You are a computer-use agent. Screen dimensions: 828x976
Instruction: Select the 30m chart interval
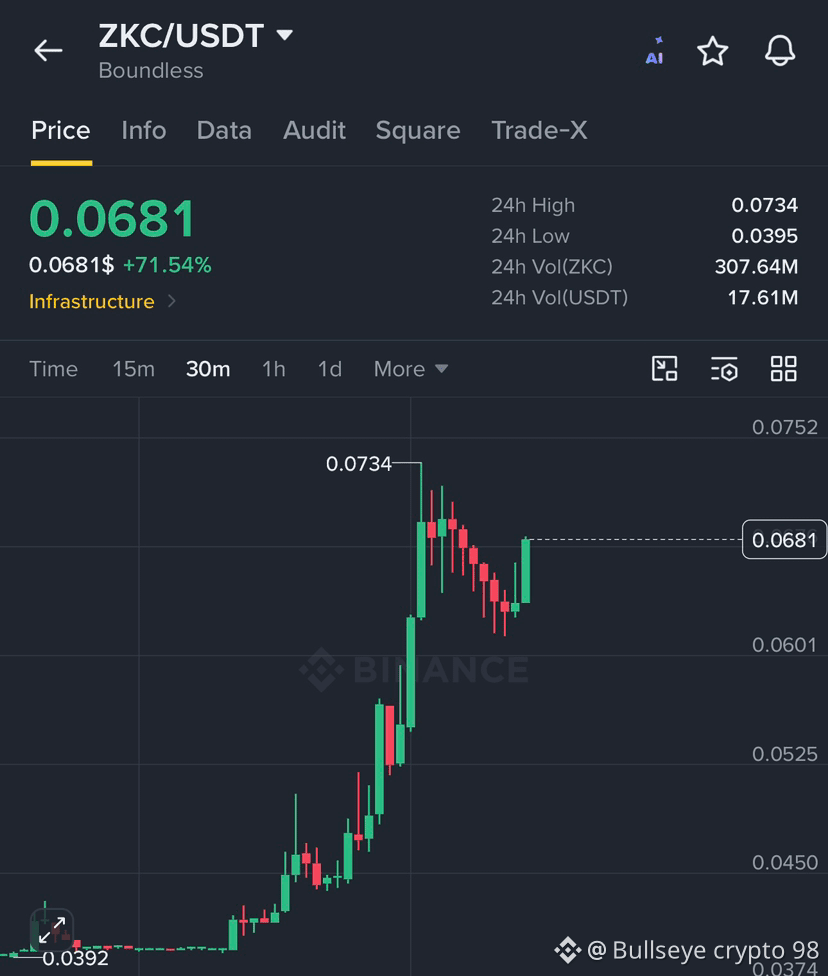click(208, 369)
